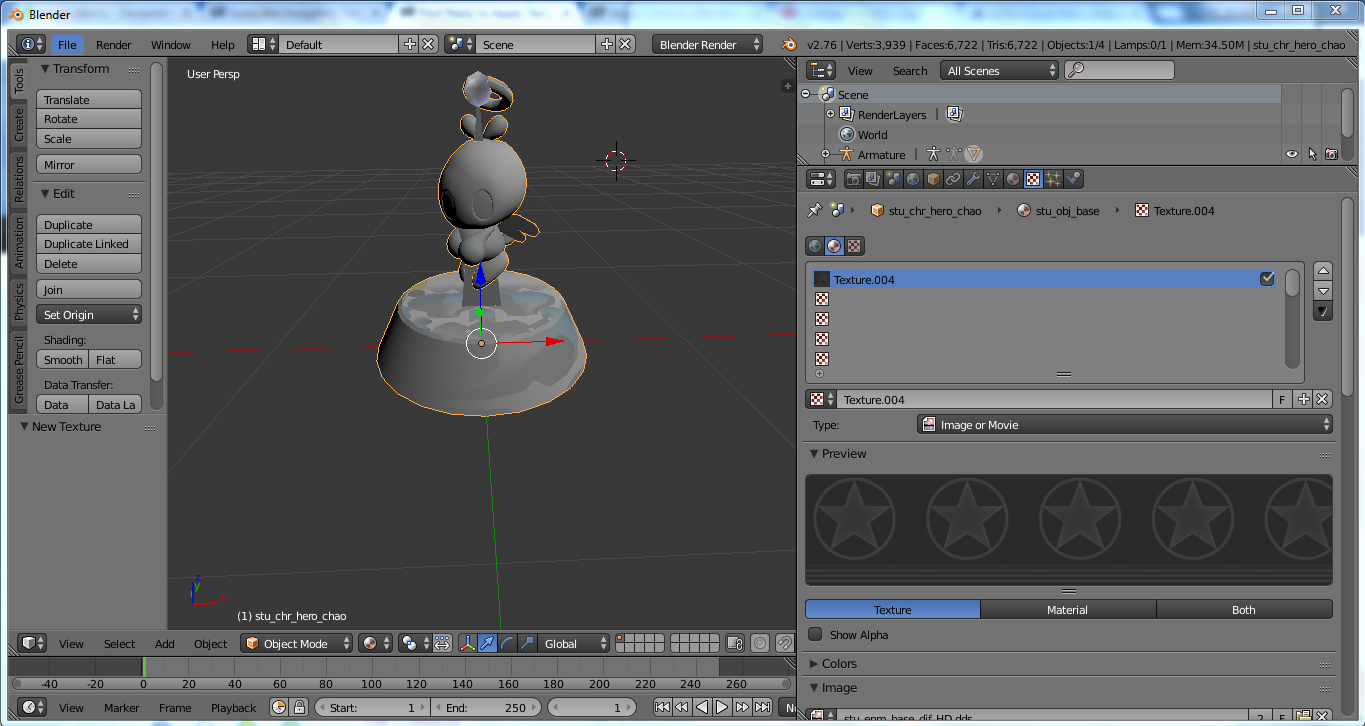The image size is (1365, 726).
Task: Show other data textures checkerboard button
Action: pos(854,246)
